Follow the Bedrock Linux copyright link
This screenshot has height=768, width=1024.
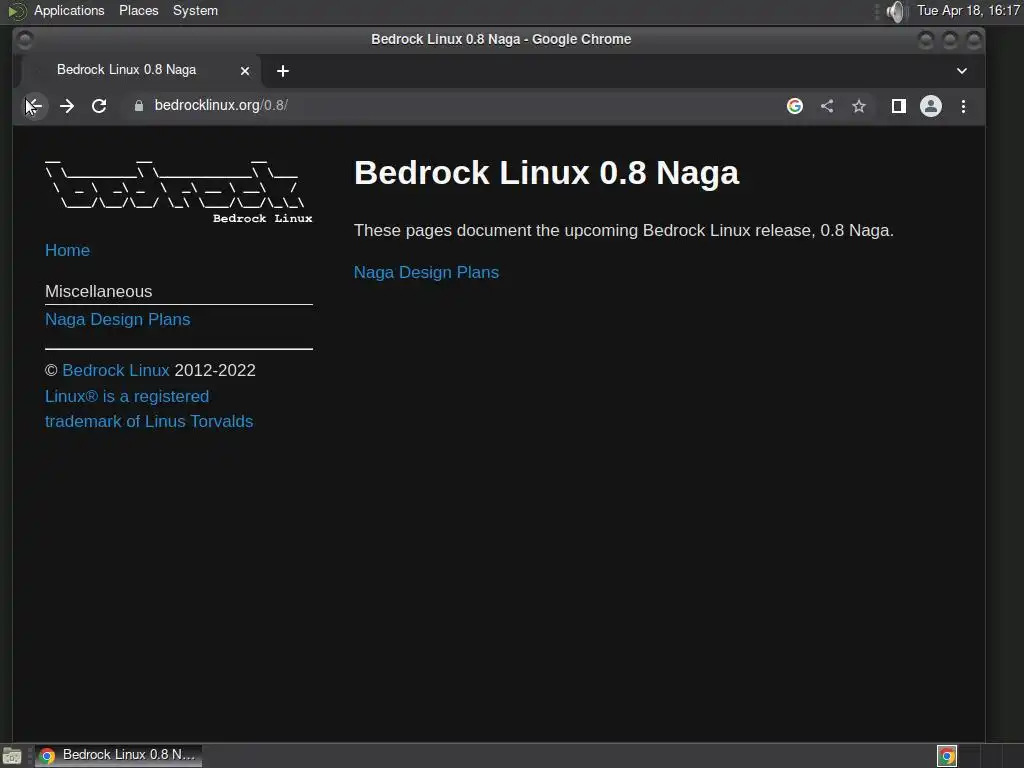pyautogui.click(x=116, y=370)
